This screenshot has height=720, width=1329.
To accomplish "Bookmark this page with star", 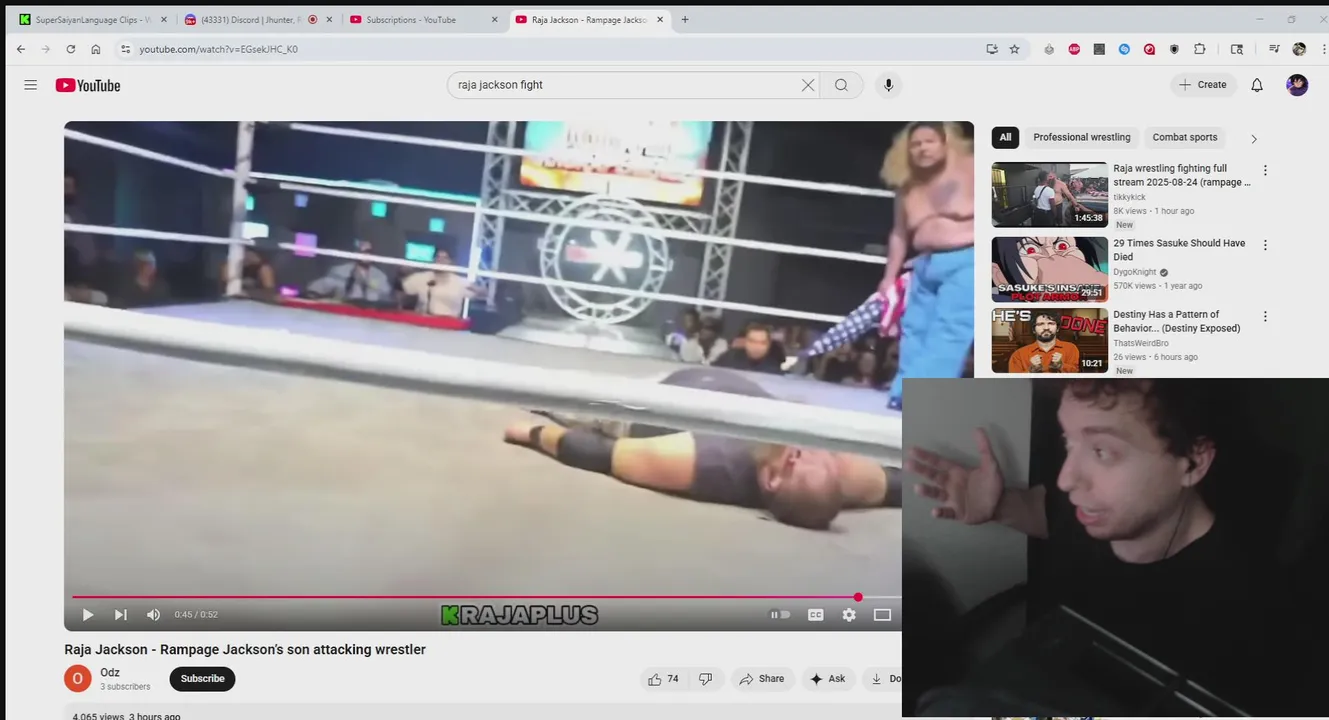I will click(1015, 49).
